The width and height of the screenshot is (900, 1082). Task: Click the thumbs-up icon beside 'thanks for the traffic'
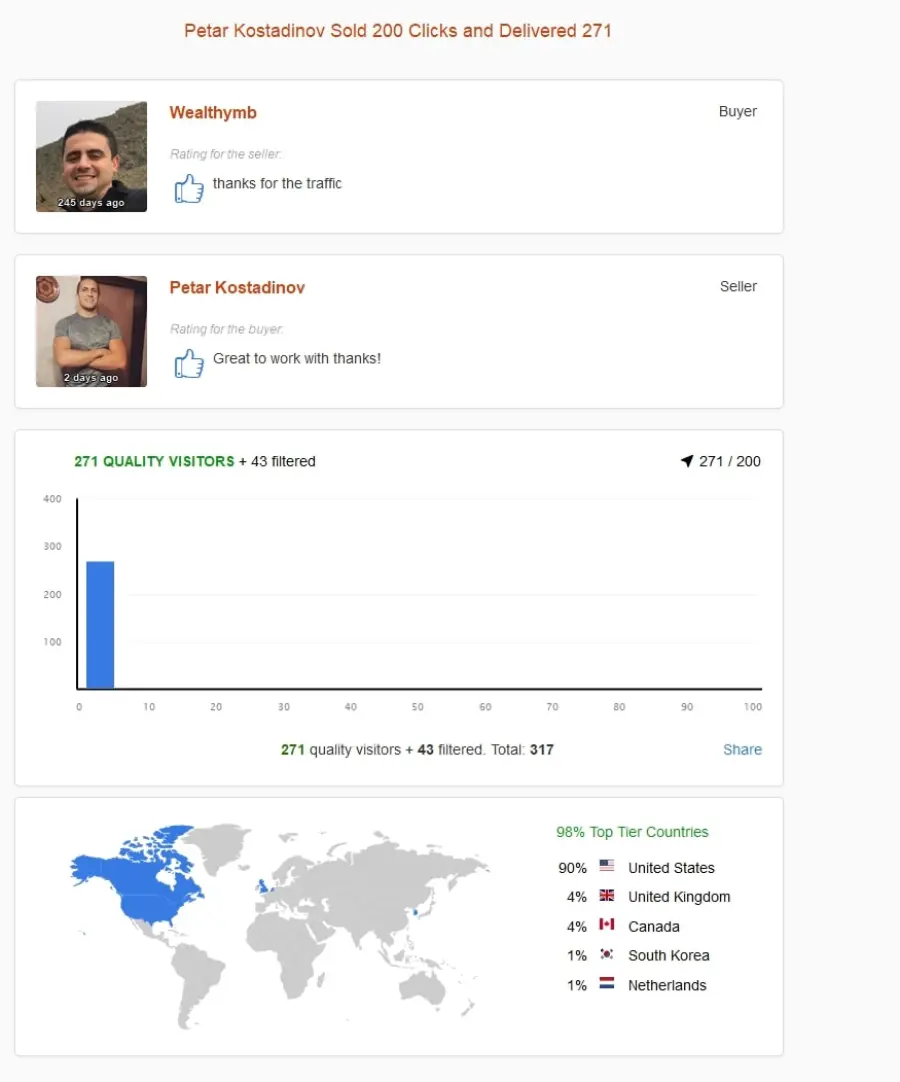188,188
